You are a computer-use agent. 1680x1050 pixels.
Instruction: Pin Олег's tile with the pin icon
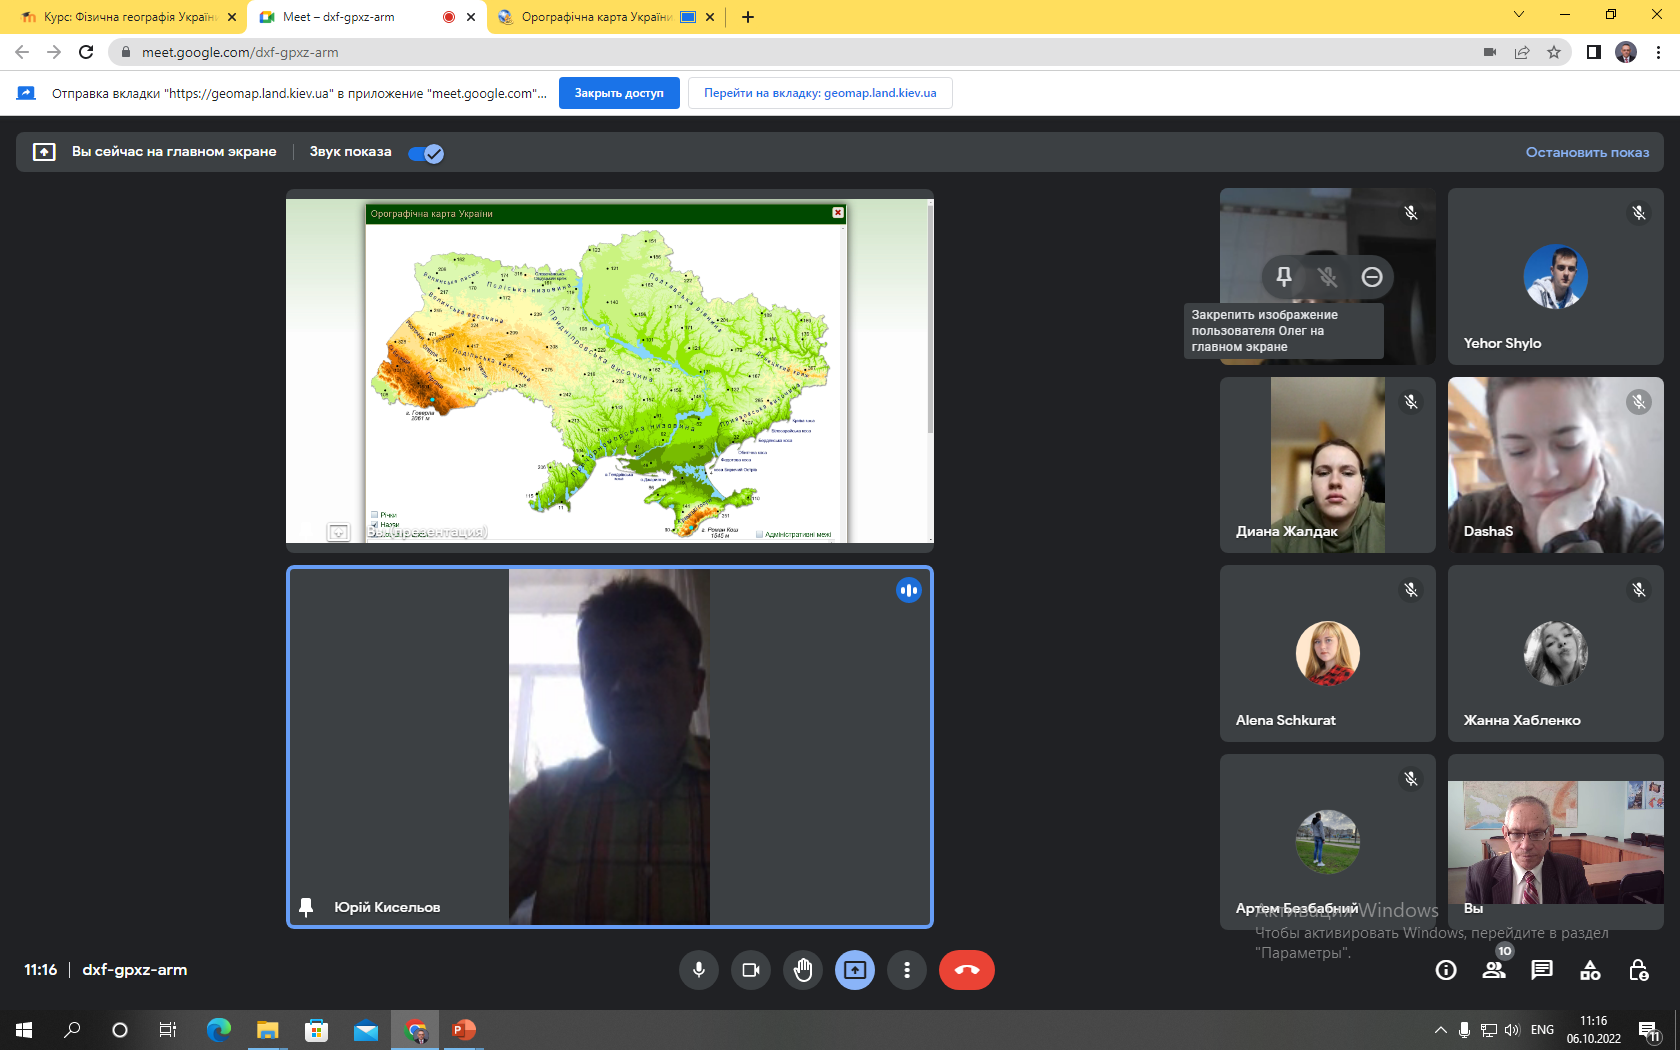coord(1284,277)
